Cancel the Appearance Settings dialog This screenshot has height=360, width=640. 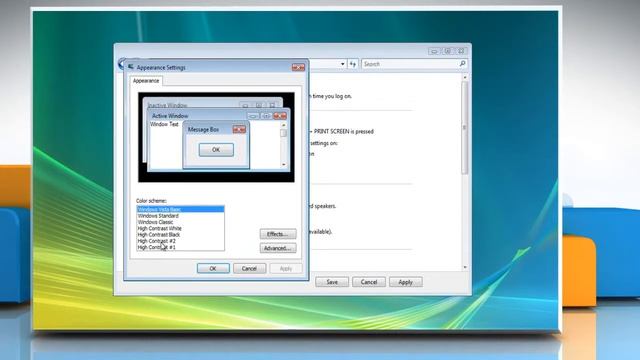(x=249, y=269)
